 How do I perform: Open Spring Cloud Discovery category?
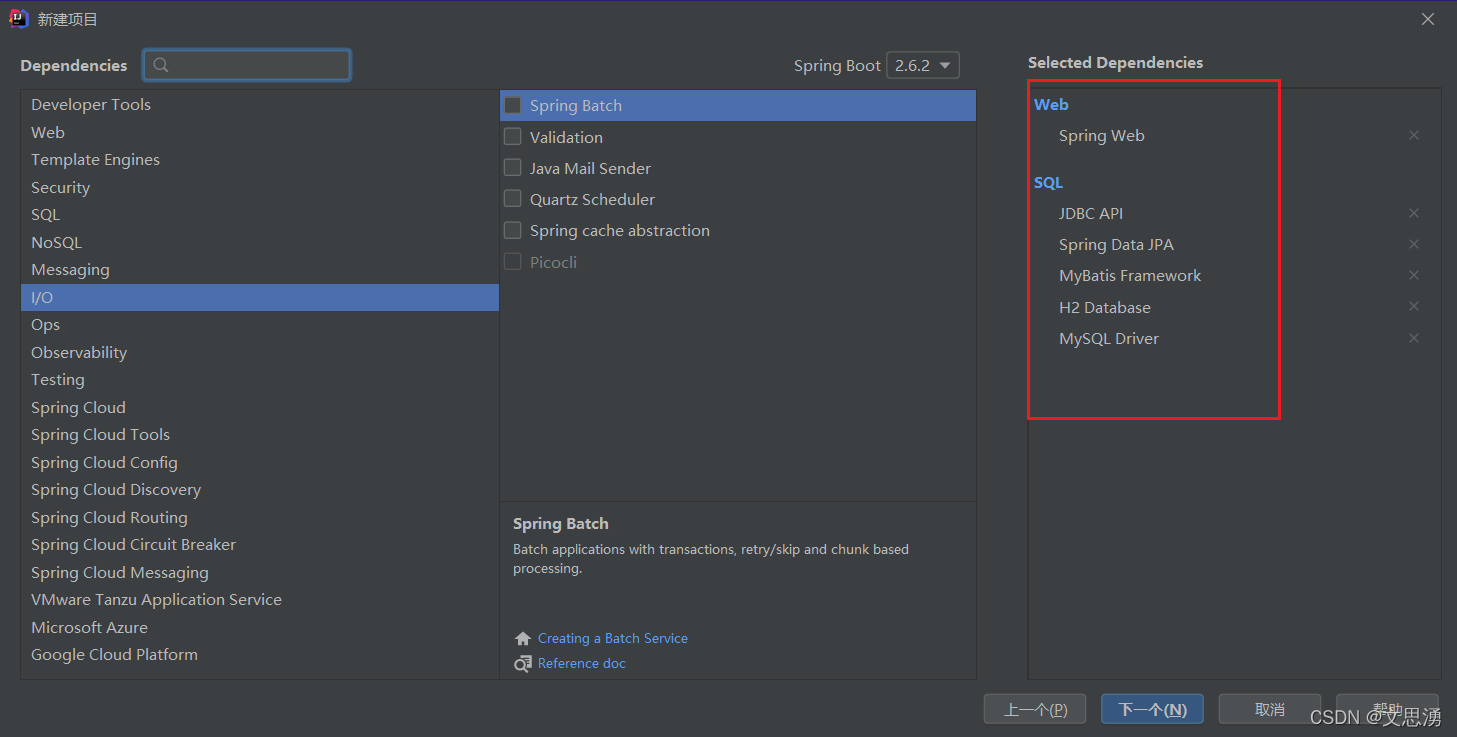point(260,489)
